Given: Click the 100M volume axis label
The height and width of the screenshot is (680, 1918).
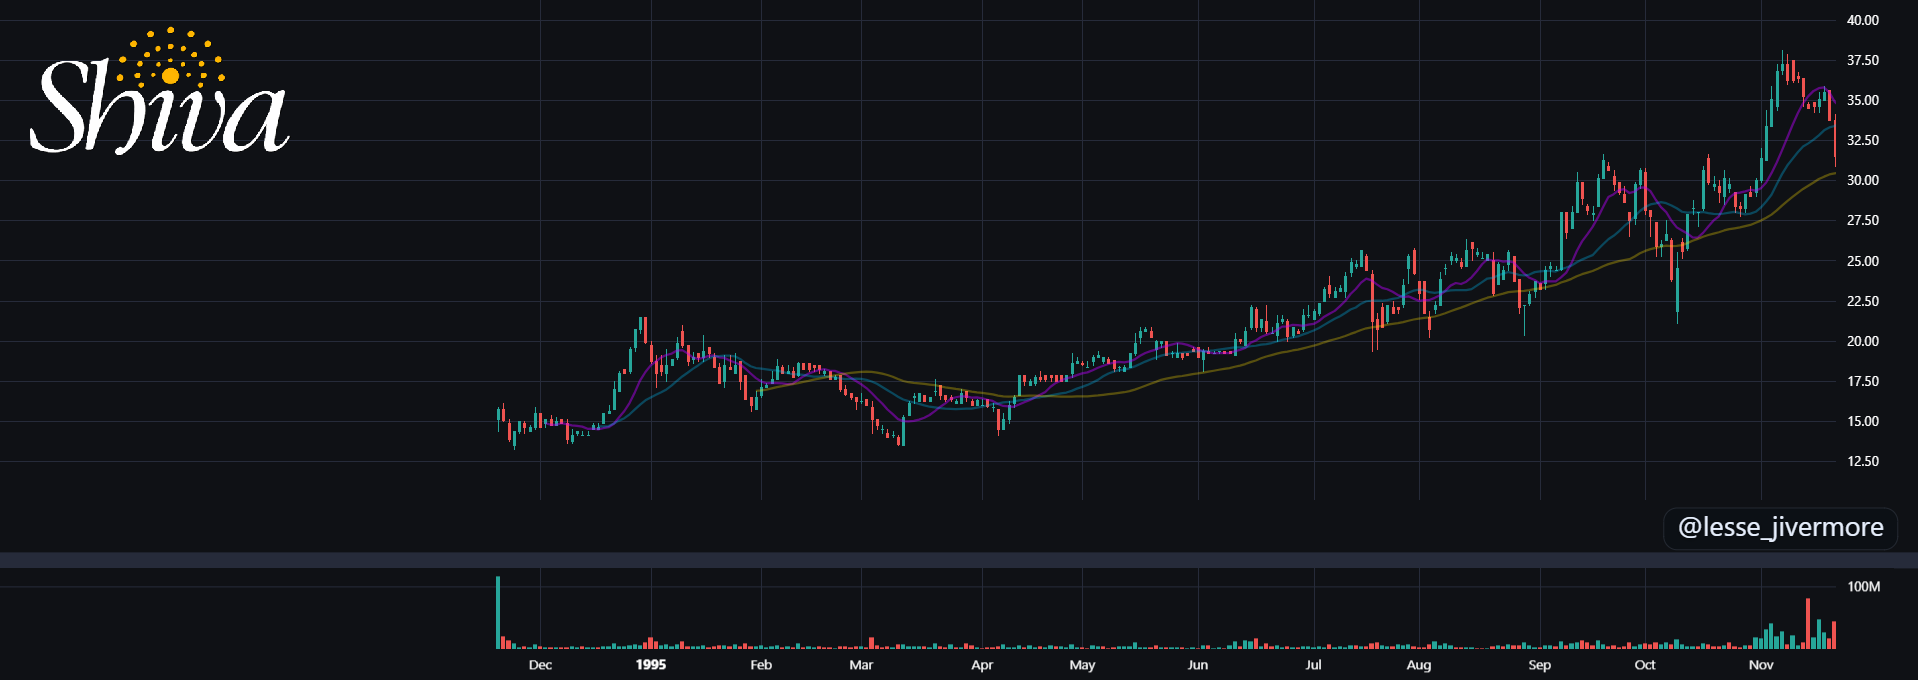Looking at the screenshot, I should [x=1863, y=586].
